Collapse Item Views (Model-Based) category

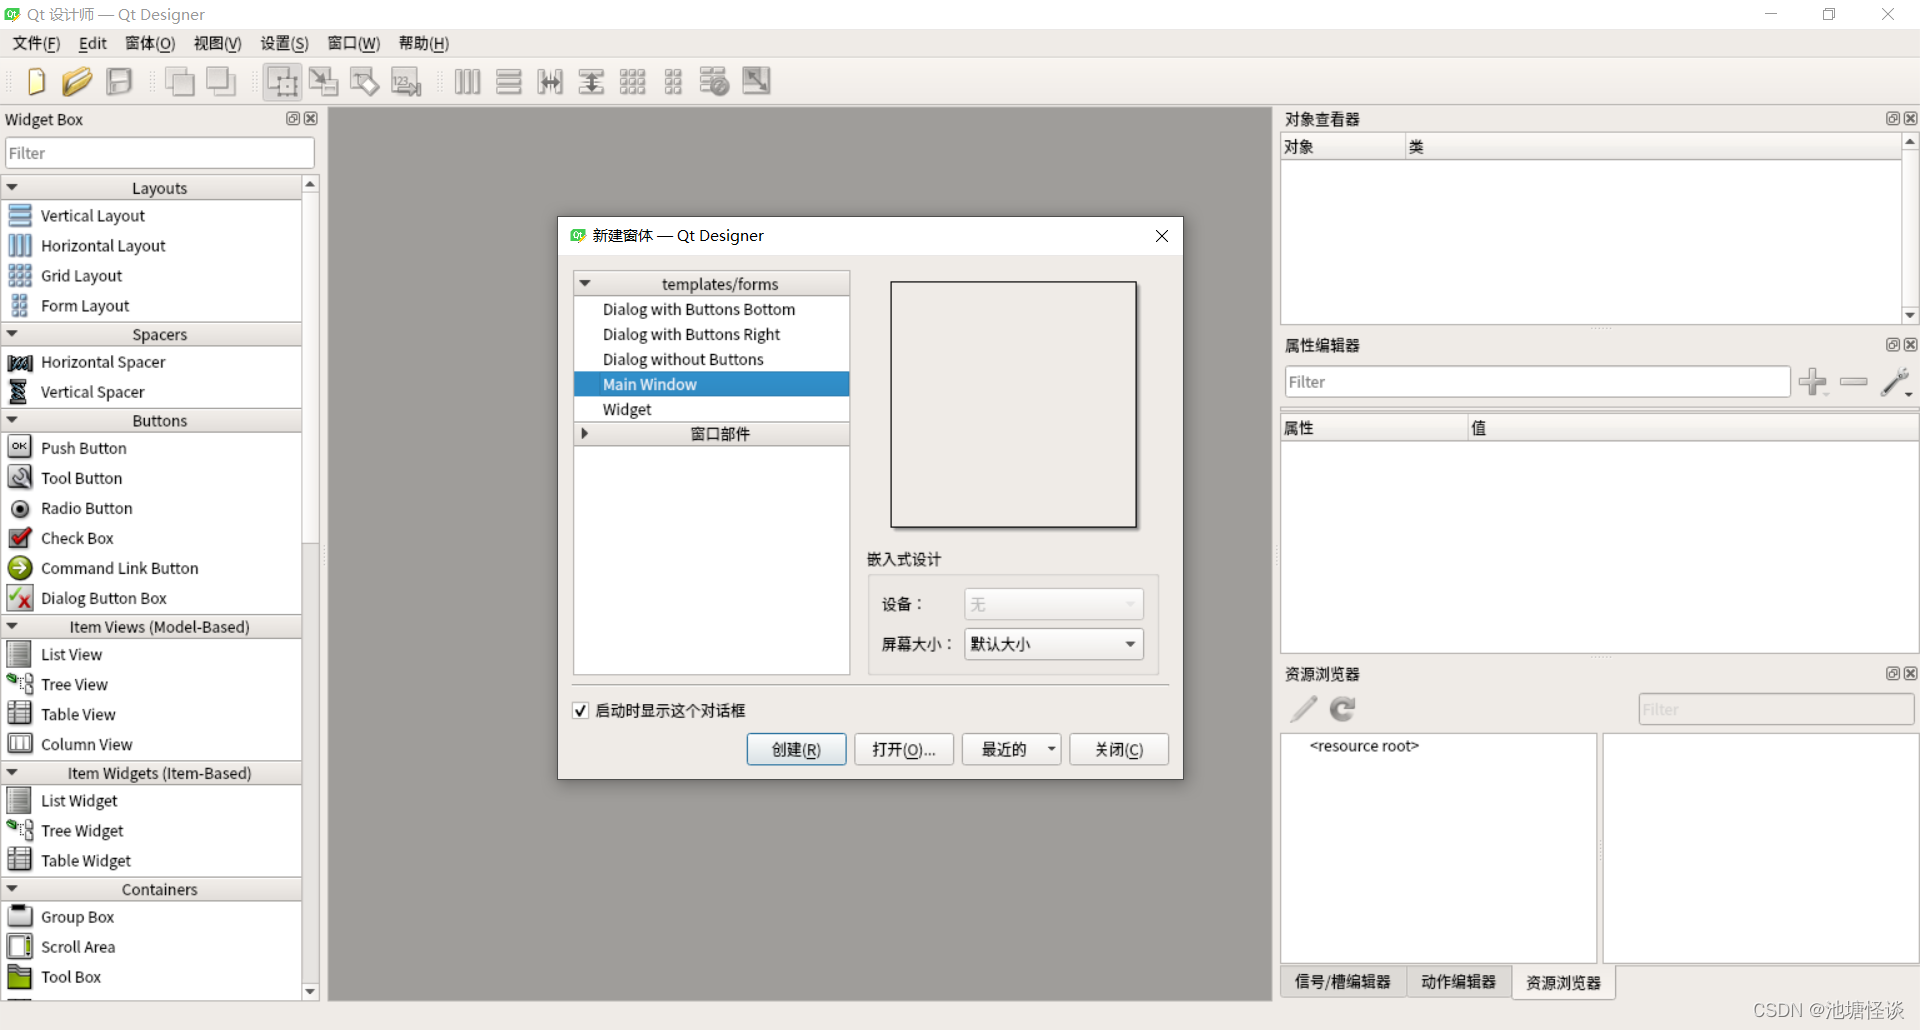[12, 626]
